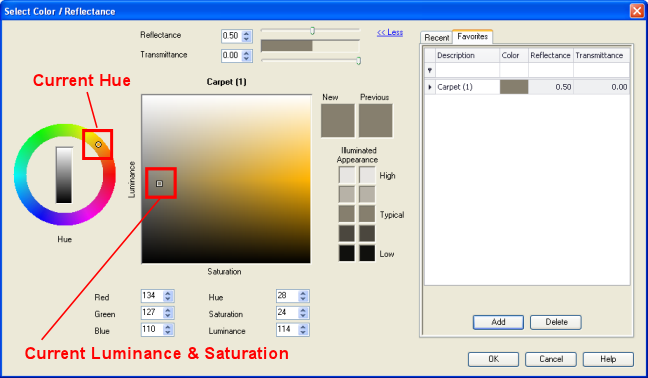Switch to the Favorites tab

click(472, 36)
